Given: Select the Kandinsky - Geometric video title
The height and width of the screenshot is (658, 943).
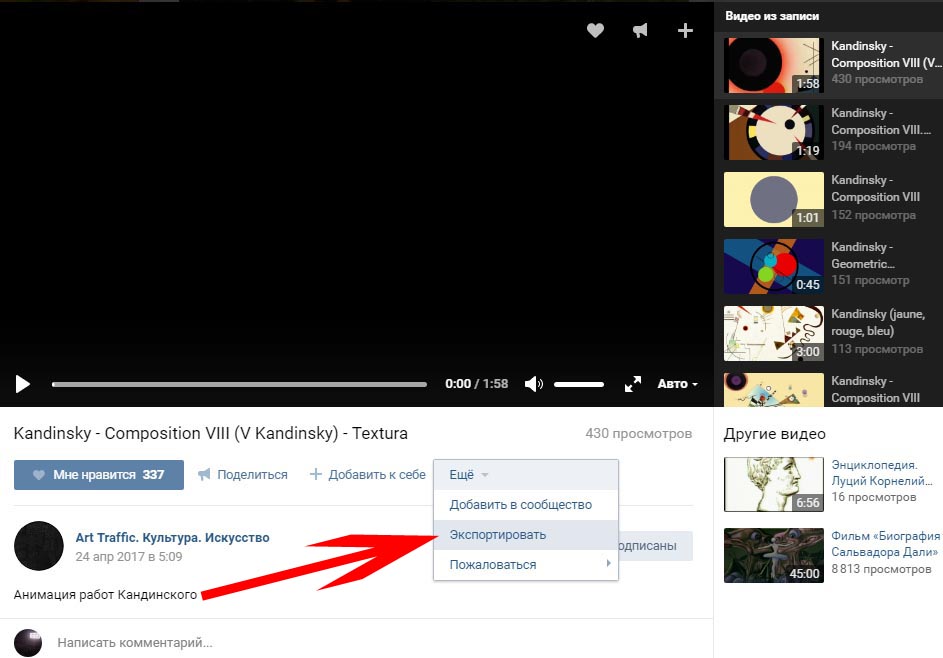Looking at the screenshot, I should [x=863, y=255].
